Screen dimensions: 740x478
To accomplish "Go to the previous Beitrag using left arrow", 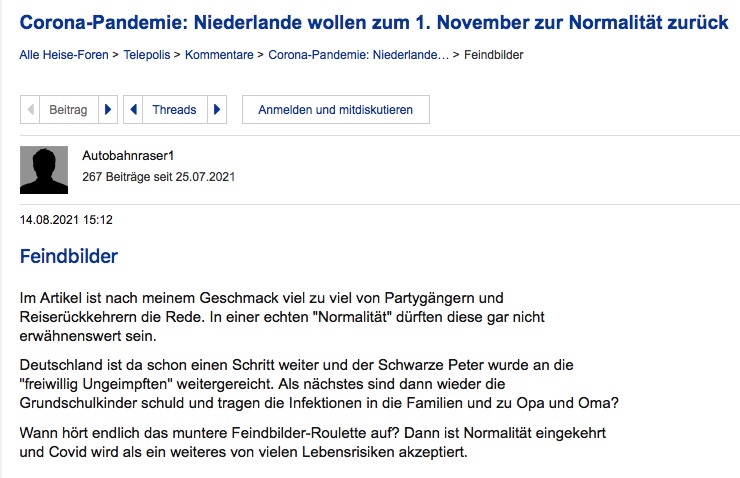I will coord(30,110).
